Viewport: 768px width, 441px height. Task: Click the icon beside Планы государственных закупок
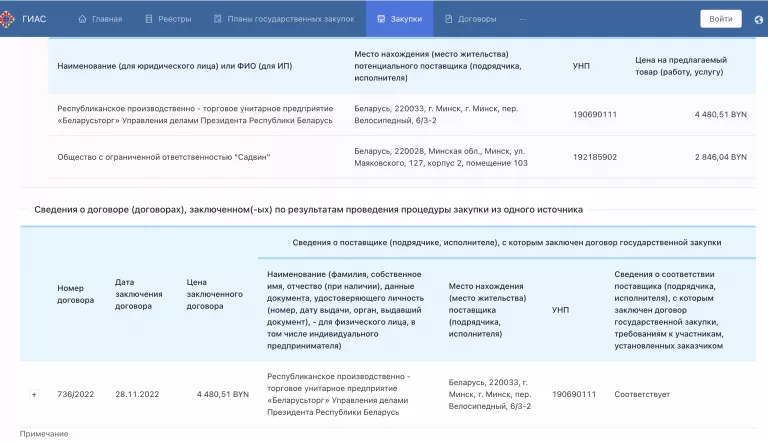click(216, 19)
